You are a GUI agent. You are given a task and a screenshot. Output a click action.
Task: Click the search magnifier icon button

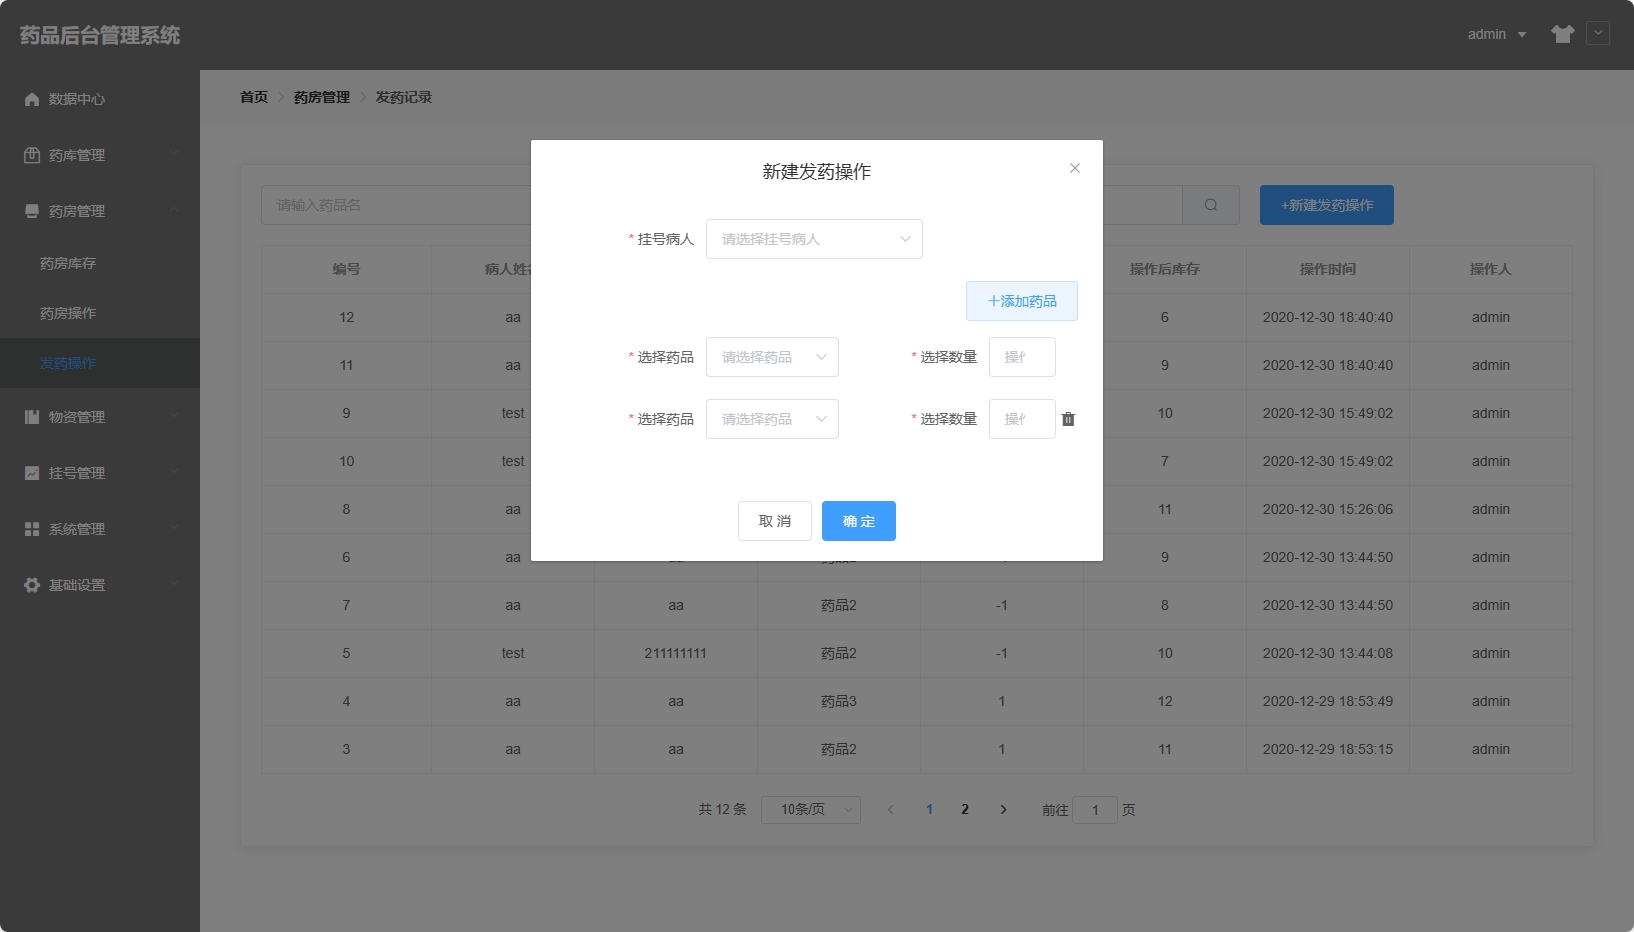[x=1211, y=205]
